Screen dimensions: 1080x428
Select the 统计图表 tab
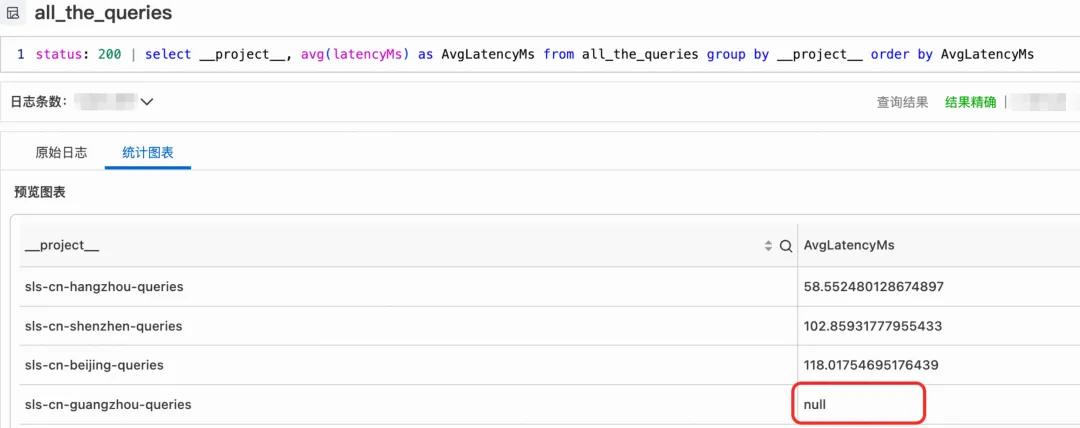tap(147, 152)
